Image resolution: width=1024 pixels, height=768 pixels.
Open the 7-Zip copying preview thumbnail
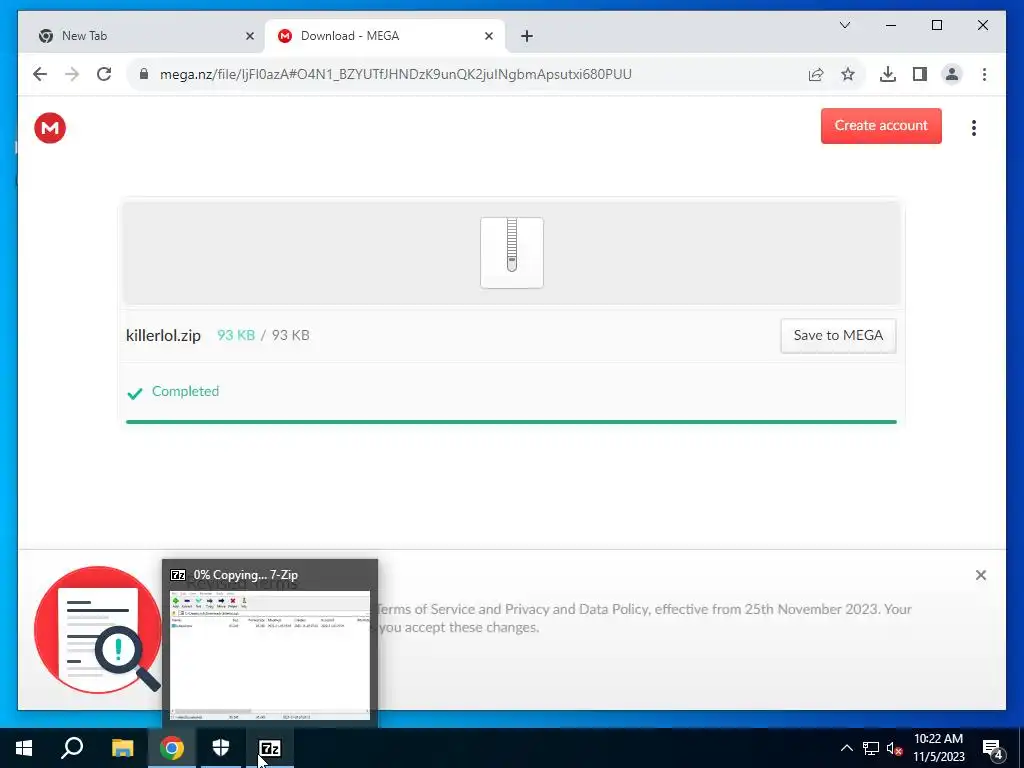pos(270,655)
